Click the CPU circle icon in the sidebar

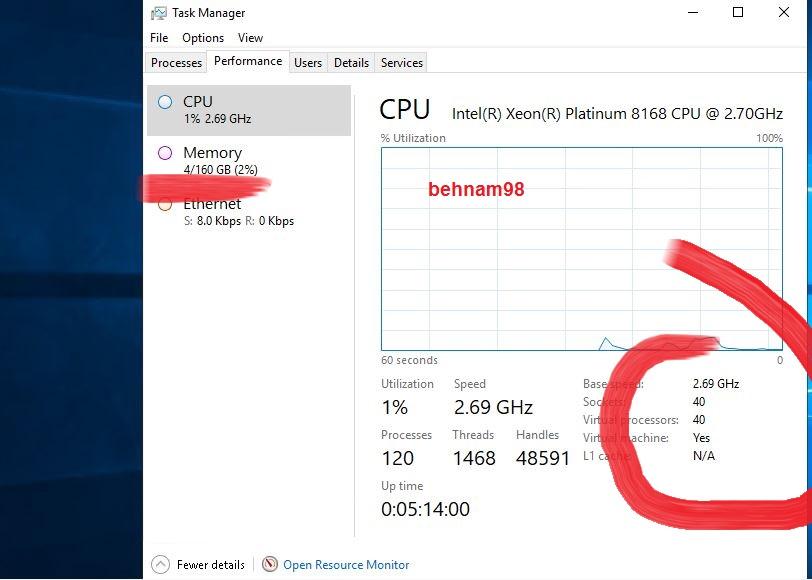[x=165, y=102]
